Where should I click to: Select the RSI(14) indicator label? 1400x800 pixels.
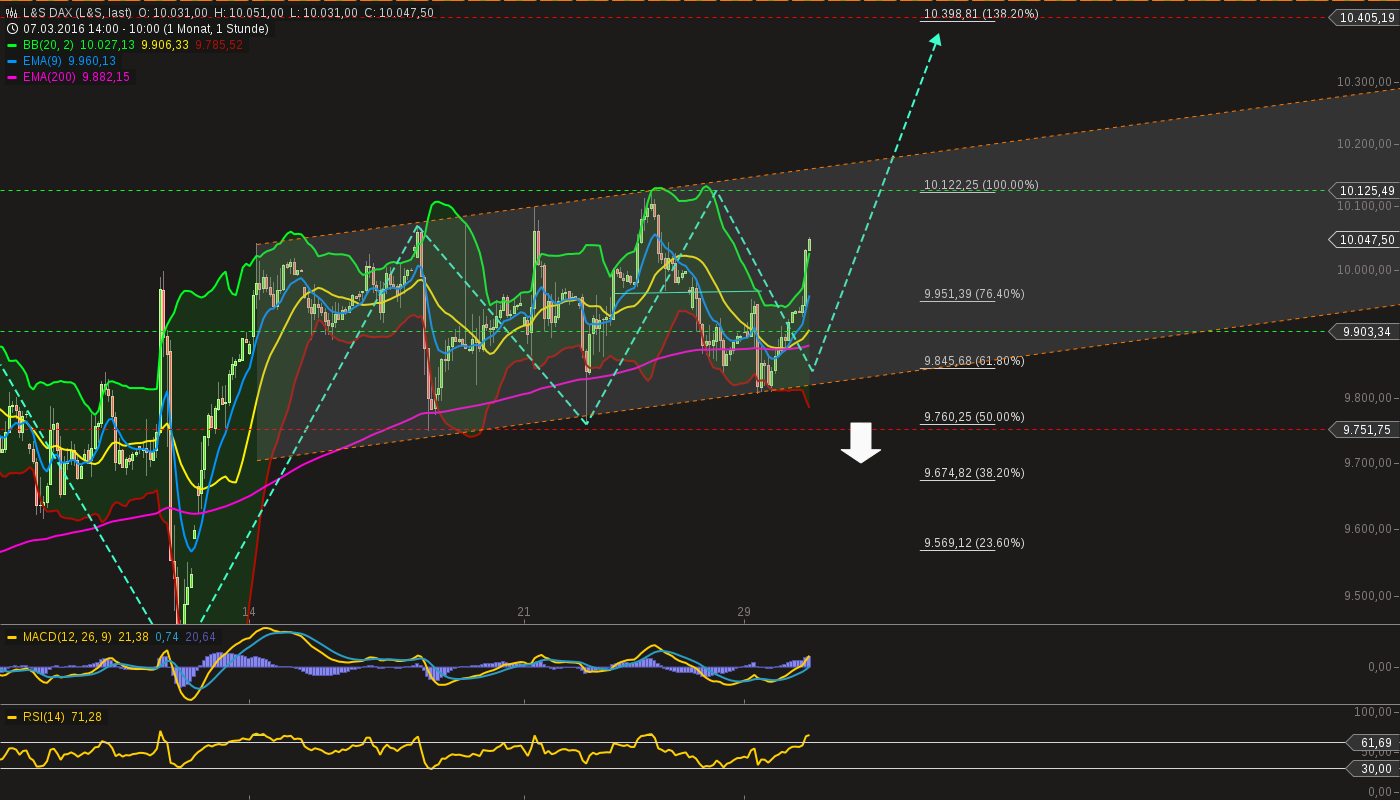coord(44,717)
